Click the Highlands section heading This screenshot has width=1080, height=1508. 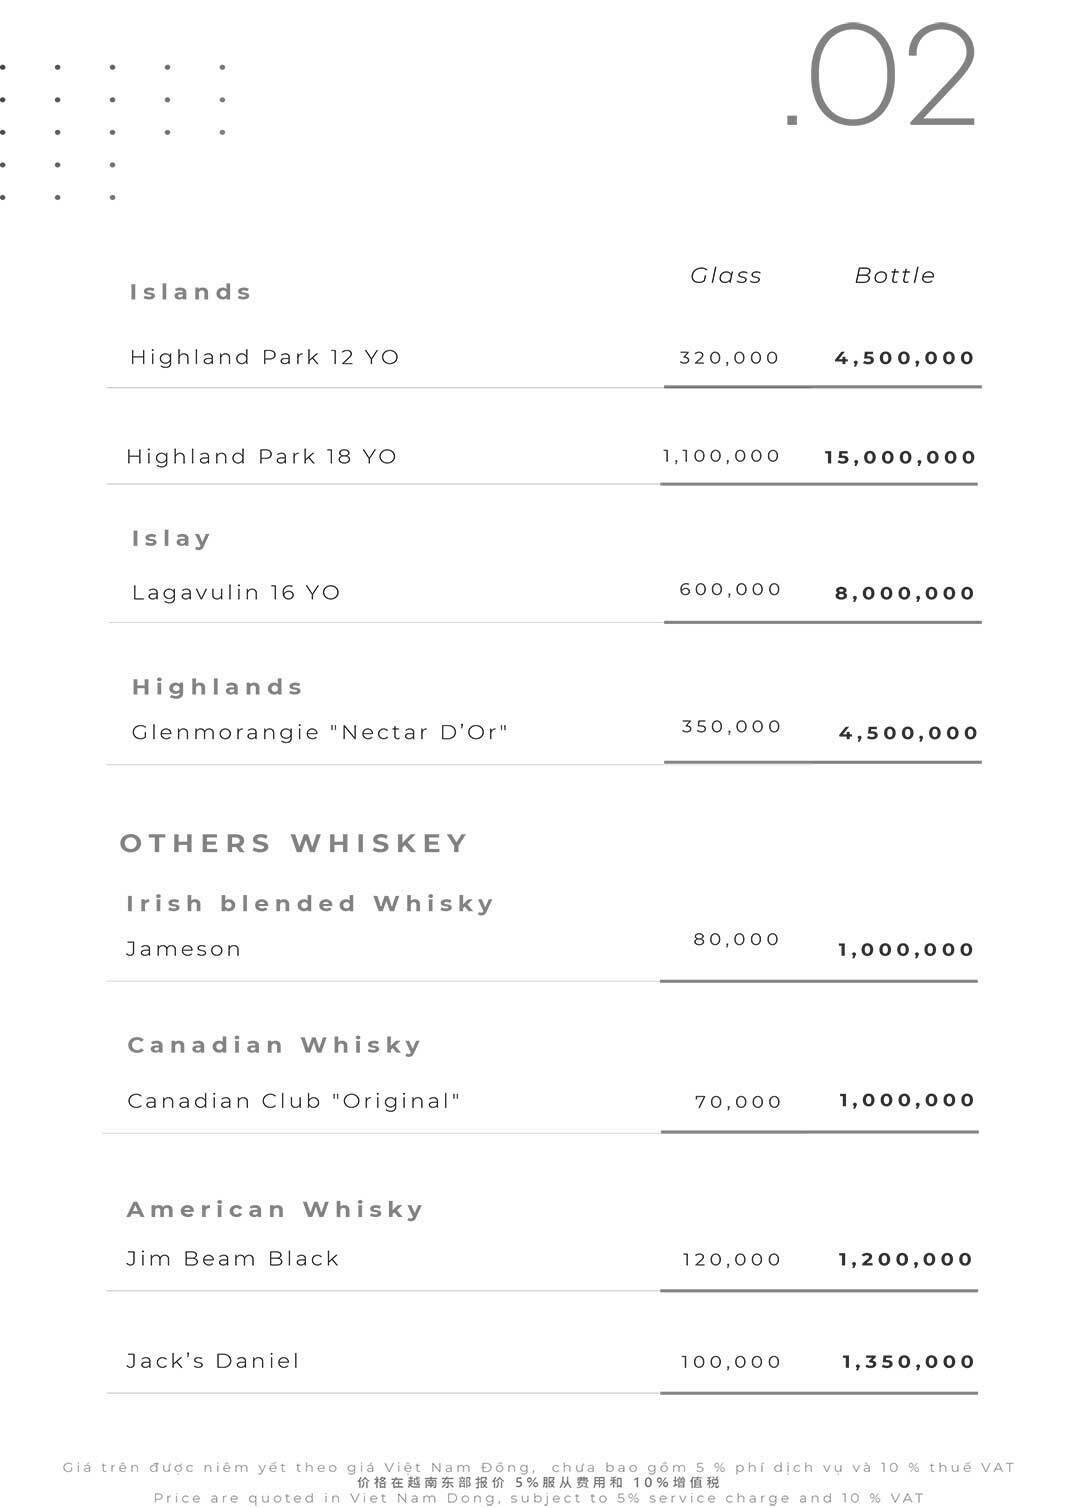pos(217,687)
